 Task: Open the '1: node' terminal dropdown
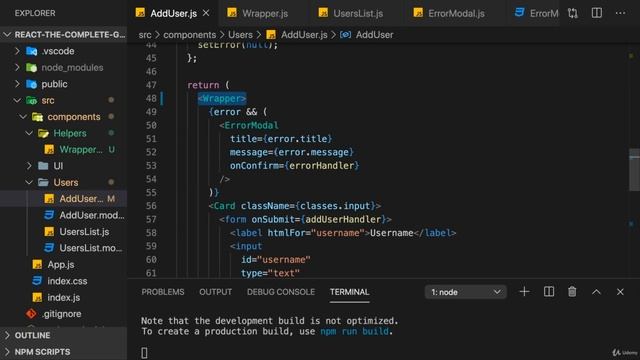point(466,292)
